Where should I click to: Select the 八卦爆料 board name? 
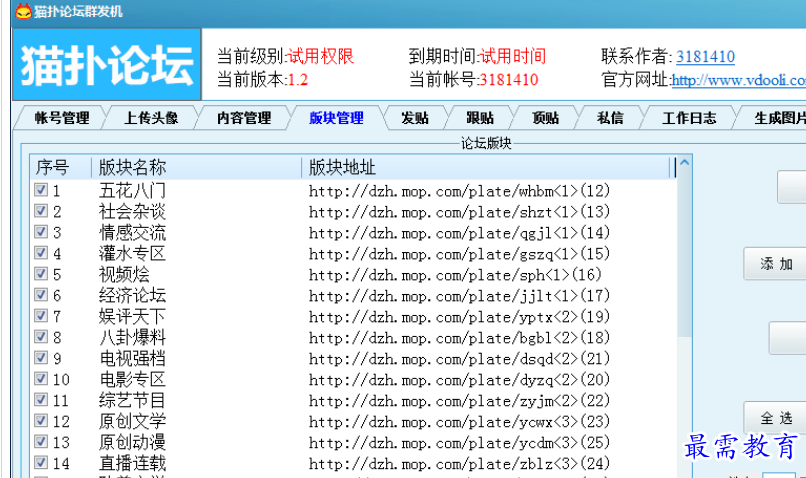coord(132,338)
